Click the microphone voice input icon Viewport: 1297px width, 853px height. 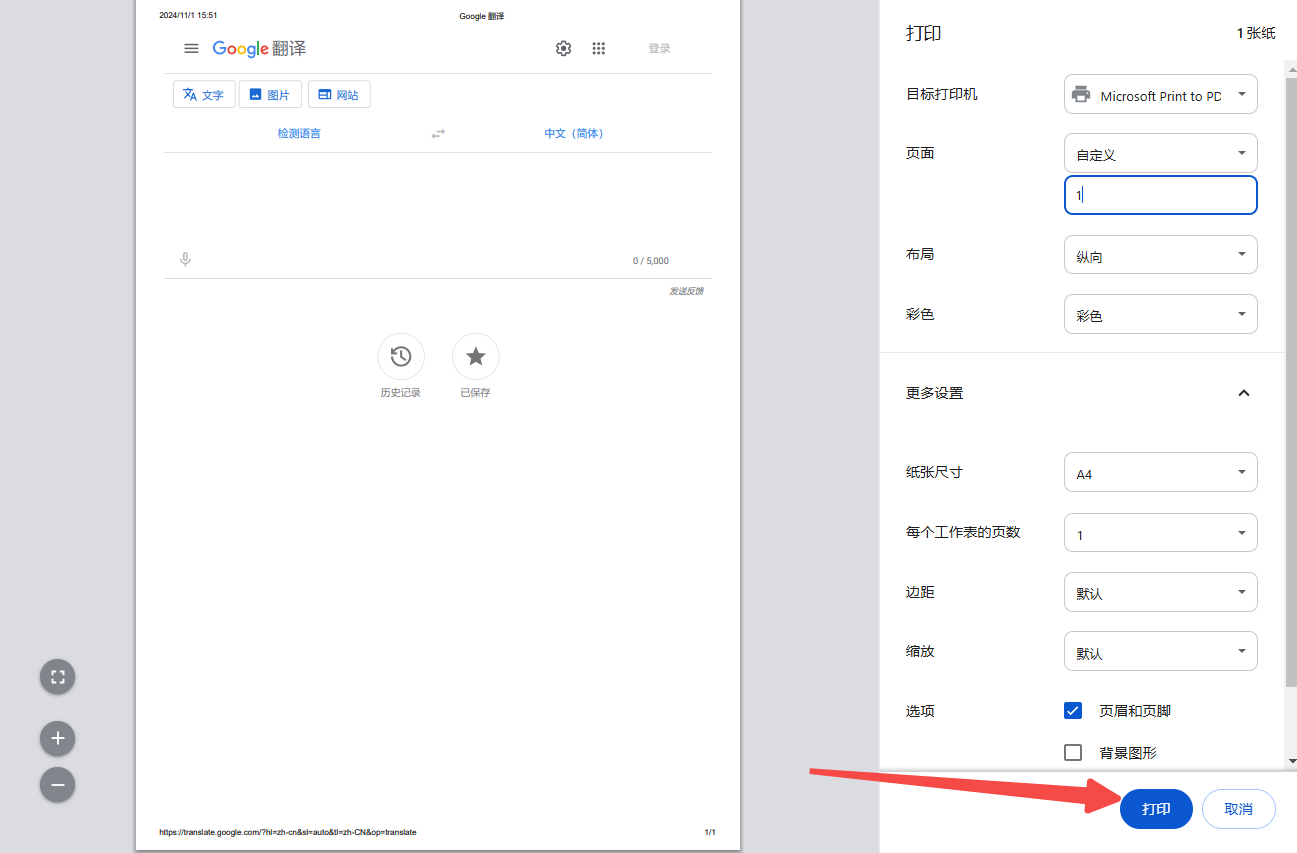(x=185, y=260)
